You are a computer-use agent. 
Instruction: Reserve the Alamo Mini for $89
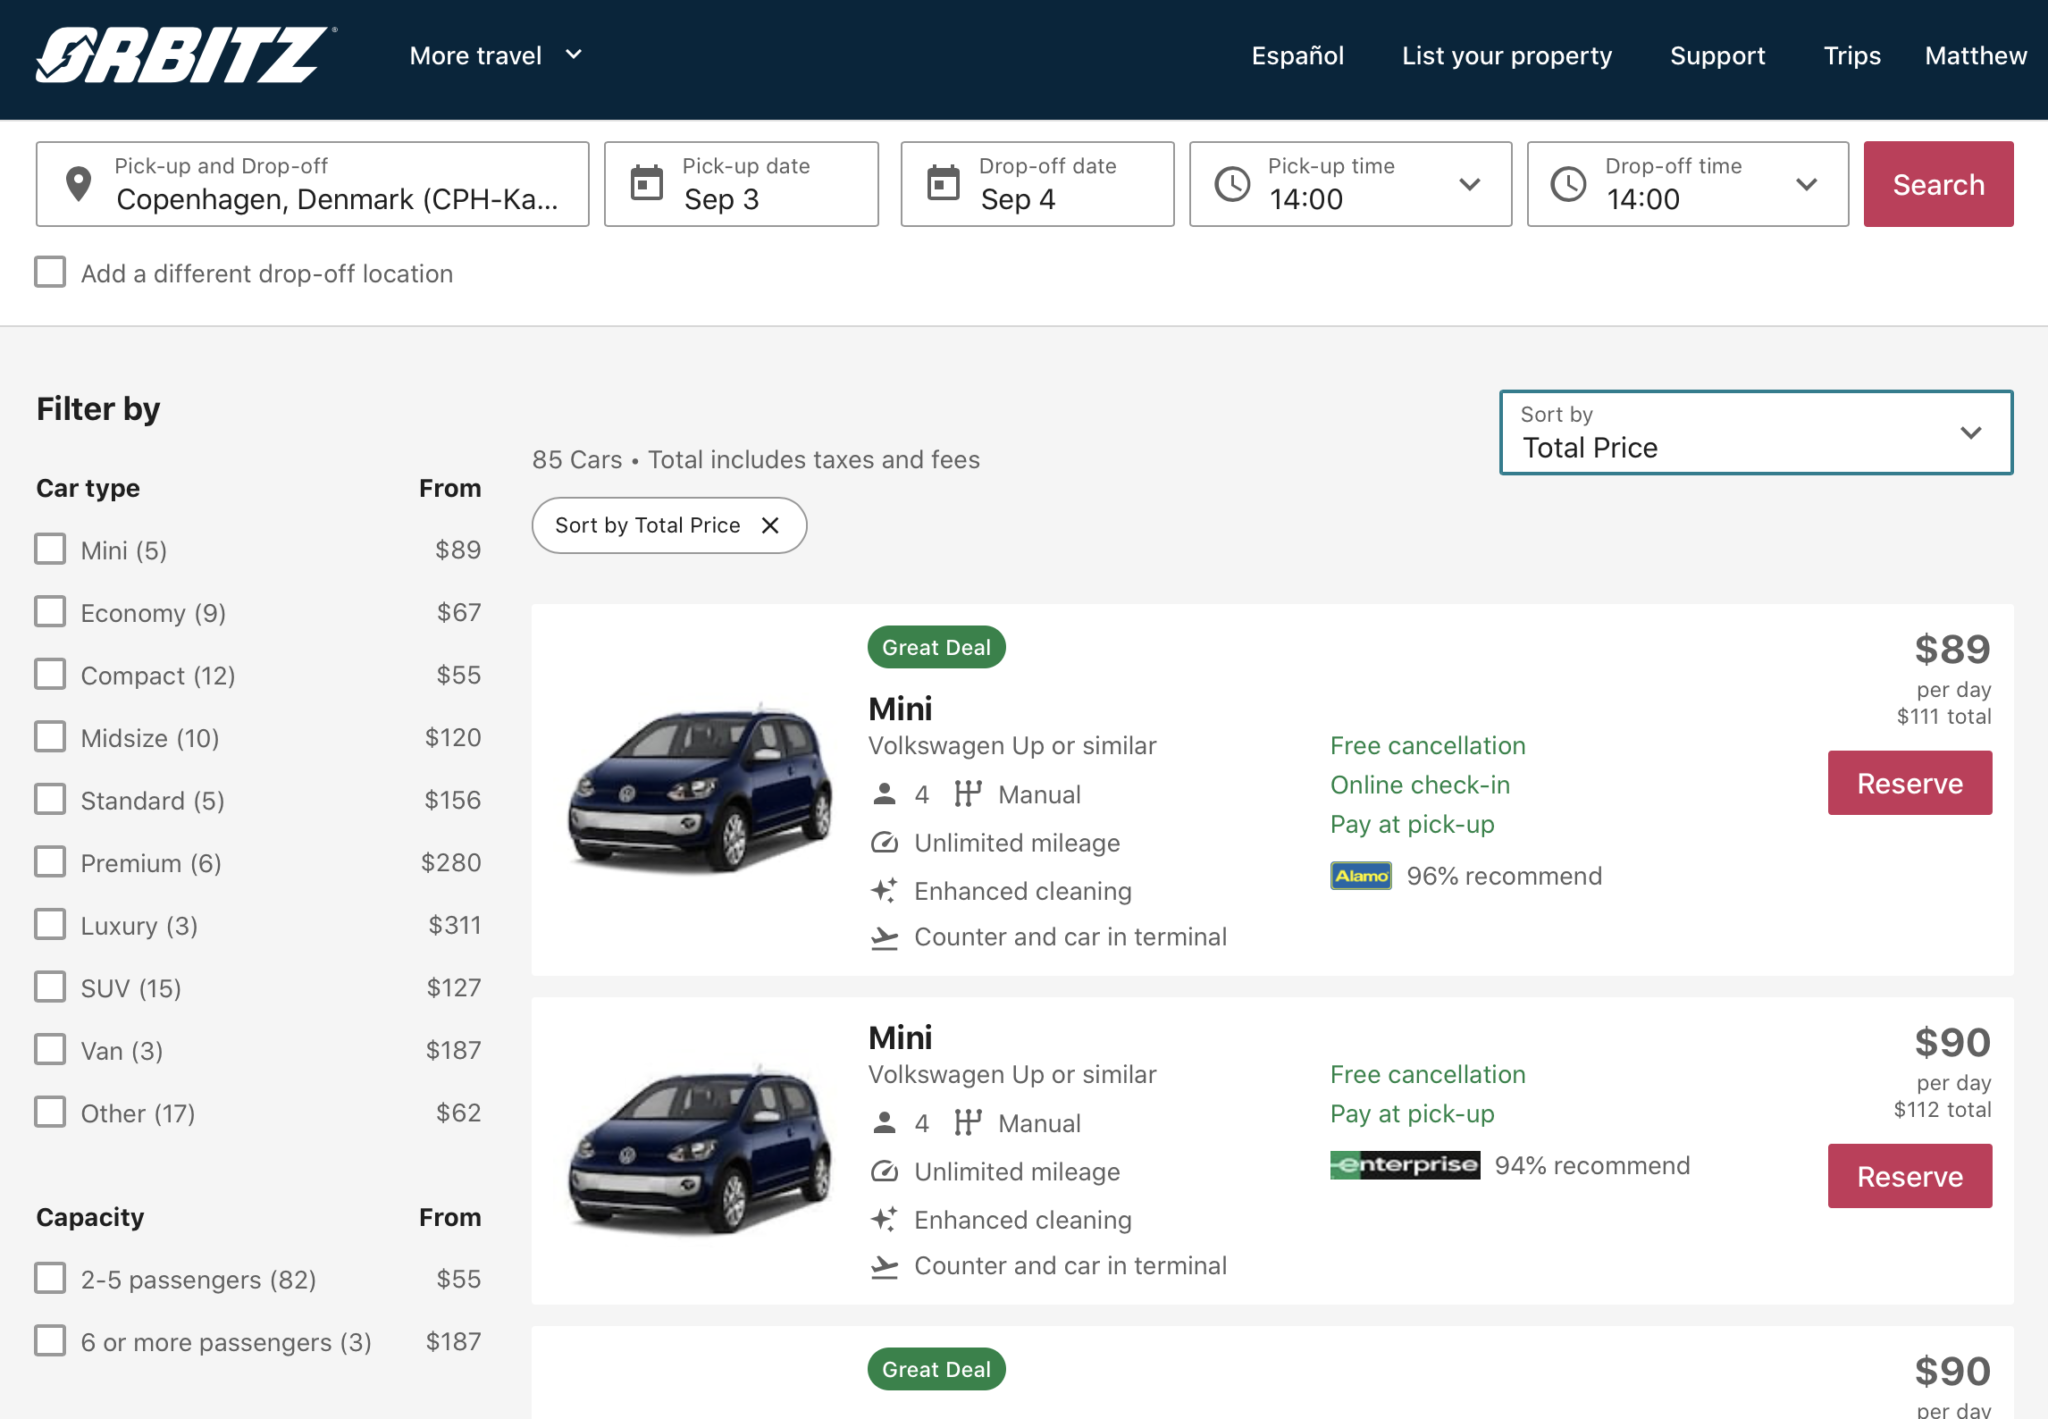1909,782
